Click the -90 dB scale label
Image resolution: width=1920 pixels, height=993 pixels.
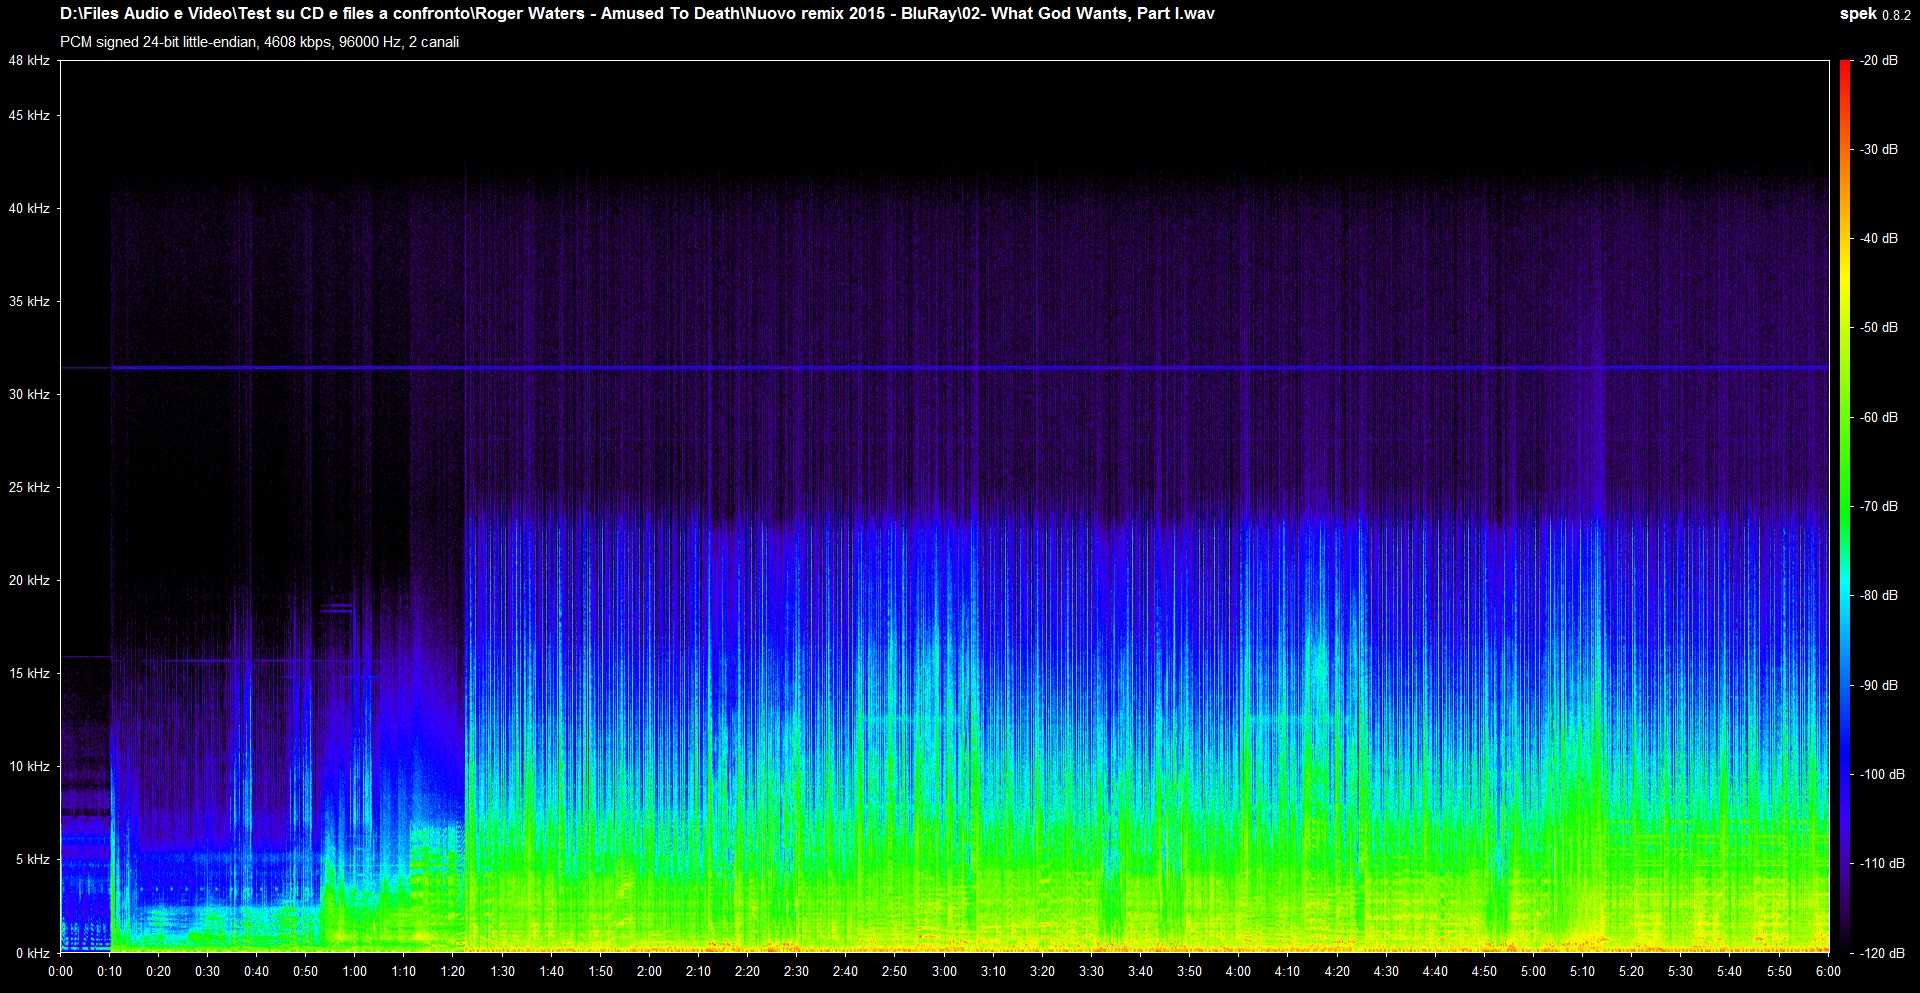pyautogui.click(x=1877, y=686)
